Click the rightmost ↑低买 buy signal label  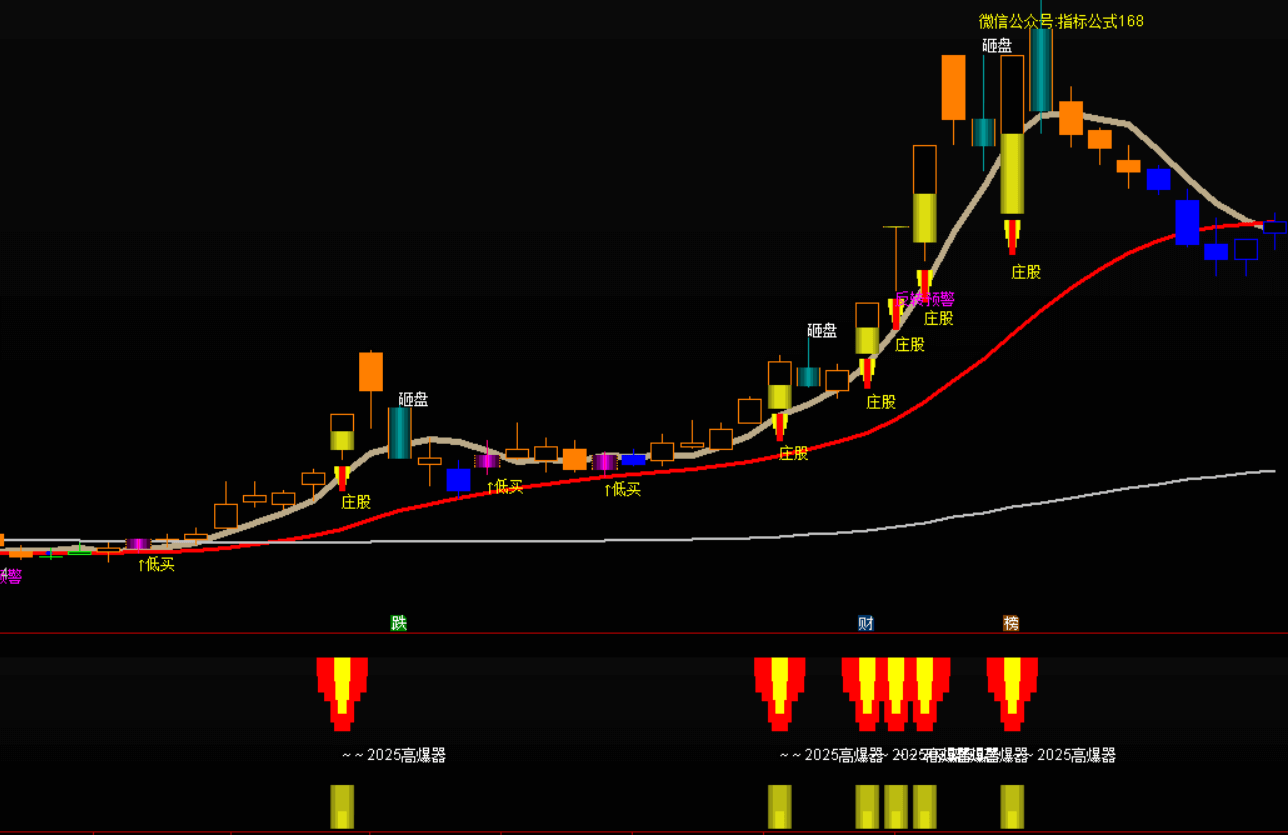[622, 489]
